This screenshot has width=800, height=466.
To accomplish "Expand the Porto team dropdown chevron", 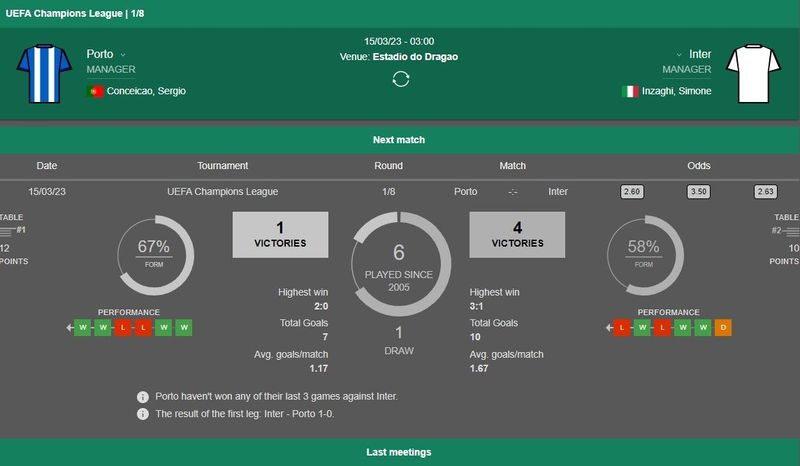I will click(123, 55).
